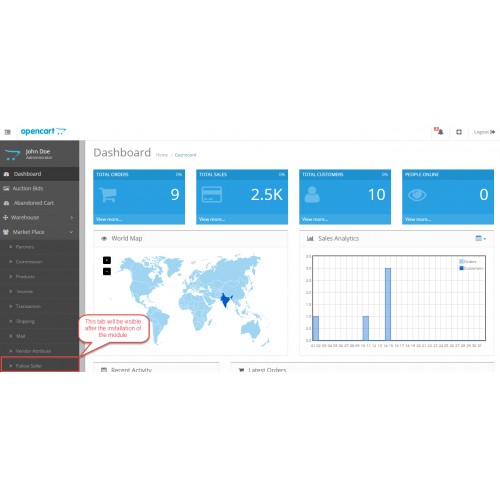
Task: Zoom out on the World Map
Action: pos(107,271)
